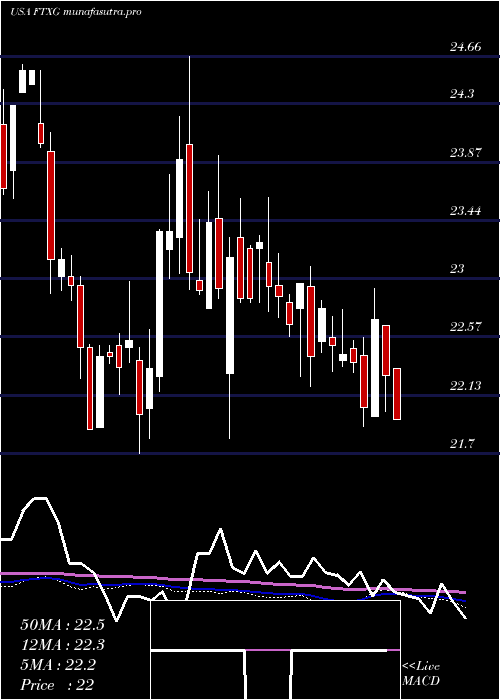Image resolution: width=500 pixels, height=700 pixels.
Task: Select the 21.7 price level label
Action: point(462,444)
